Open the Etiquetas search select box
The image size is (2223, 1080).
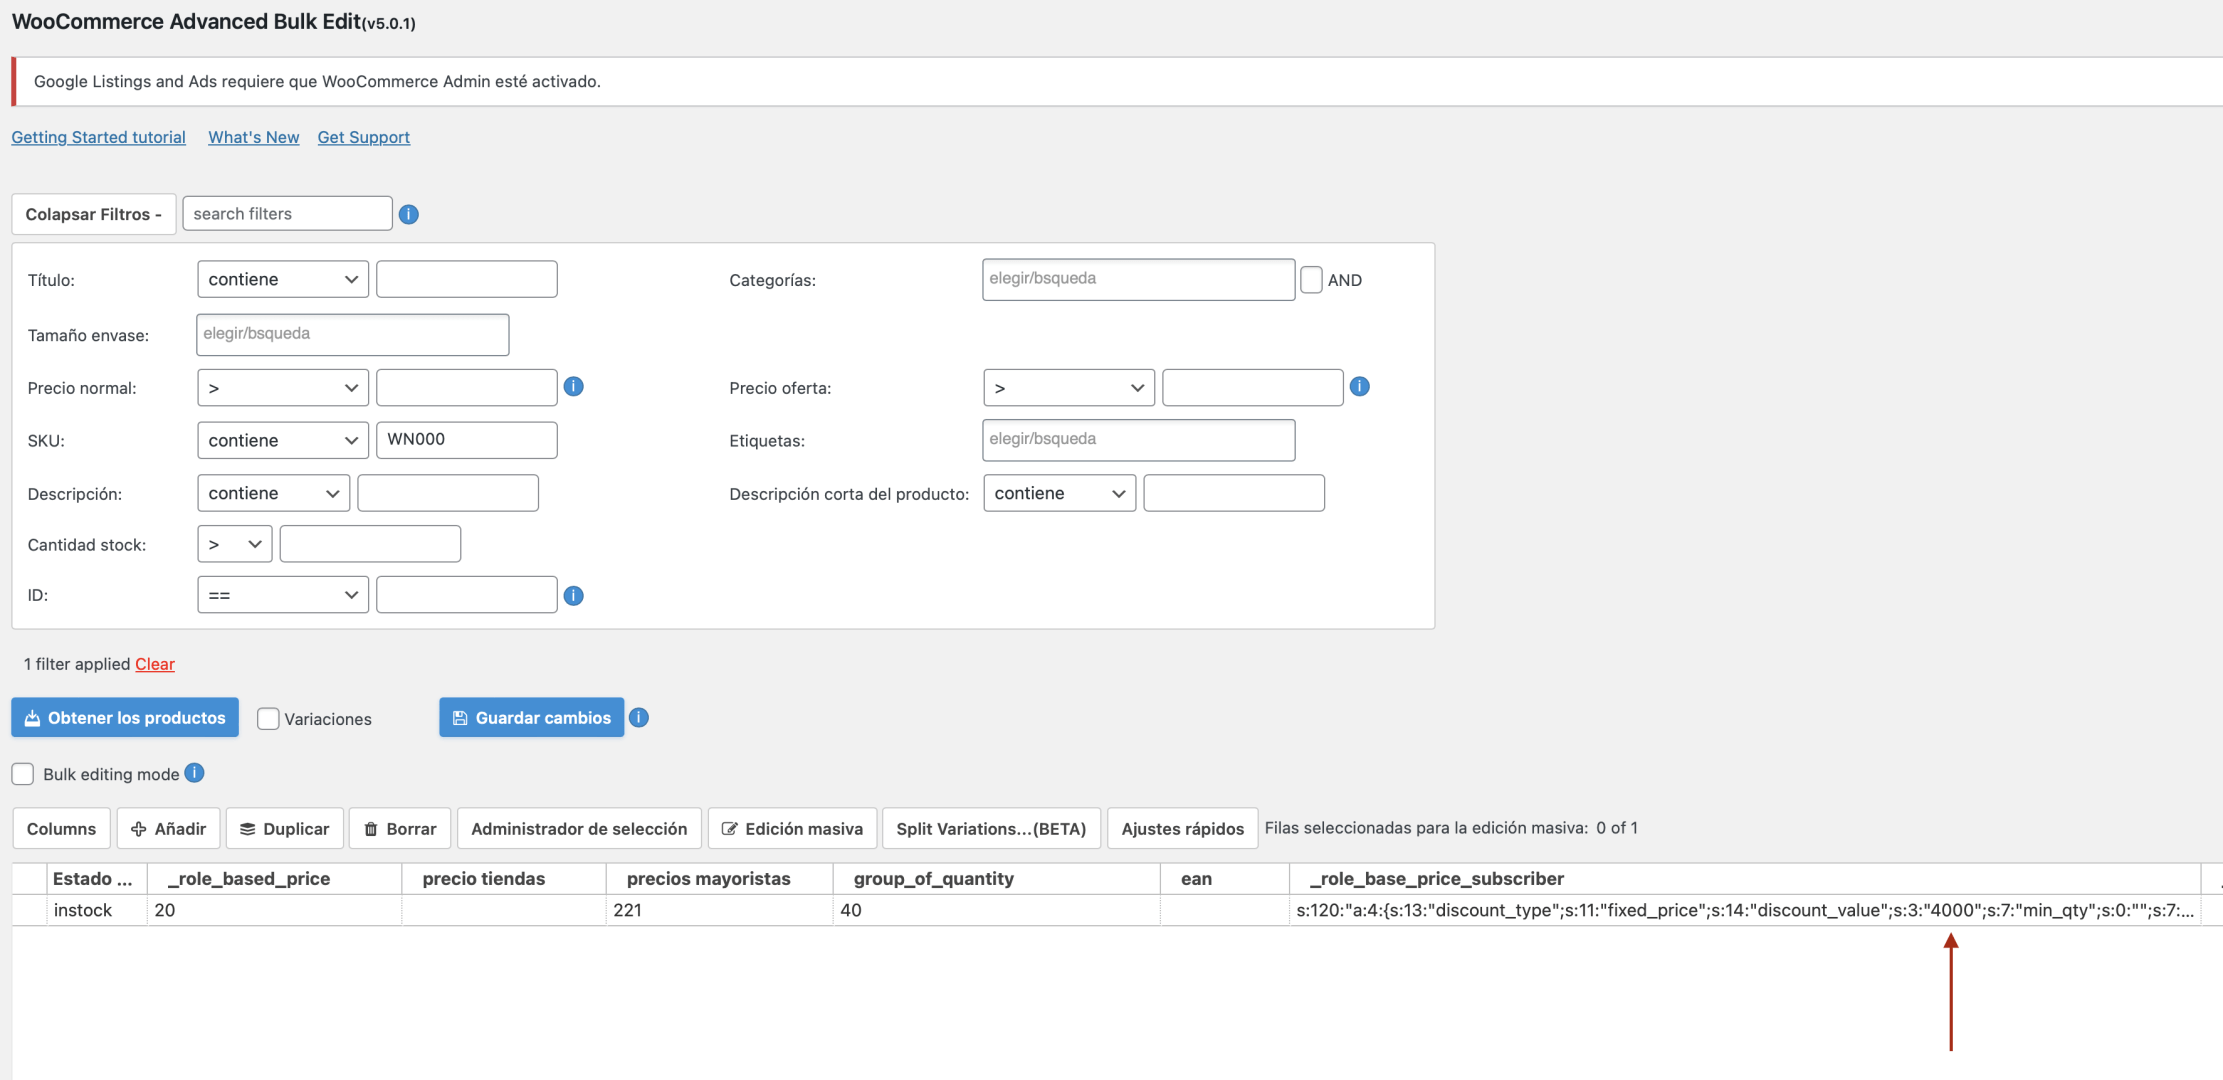(1138, 440)
